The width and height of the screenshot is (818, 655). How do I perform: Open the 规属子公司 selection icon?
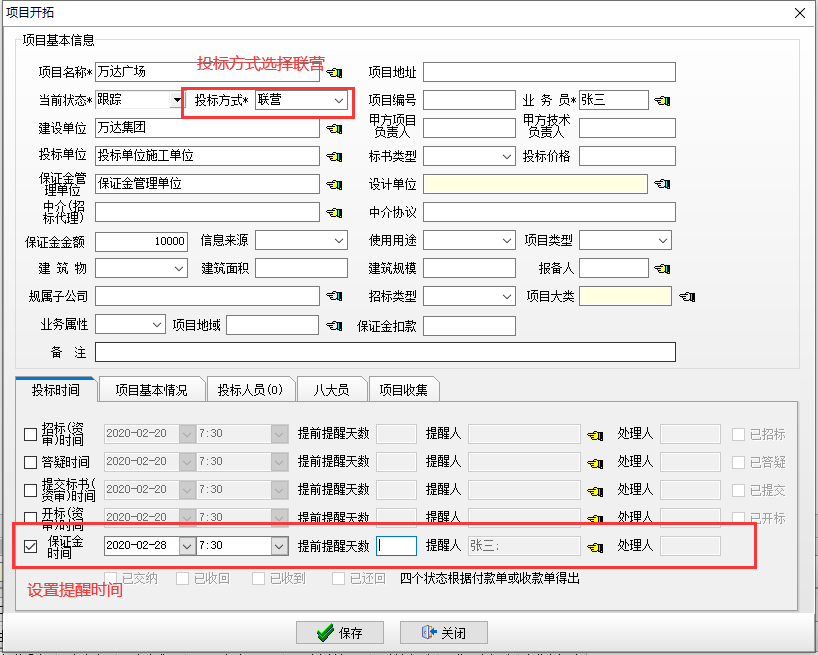tap(334, 296)
